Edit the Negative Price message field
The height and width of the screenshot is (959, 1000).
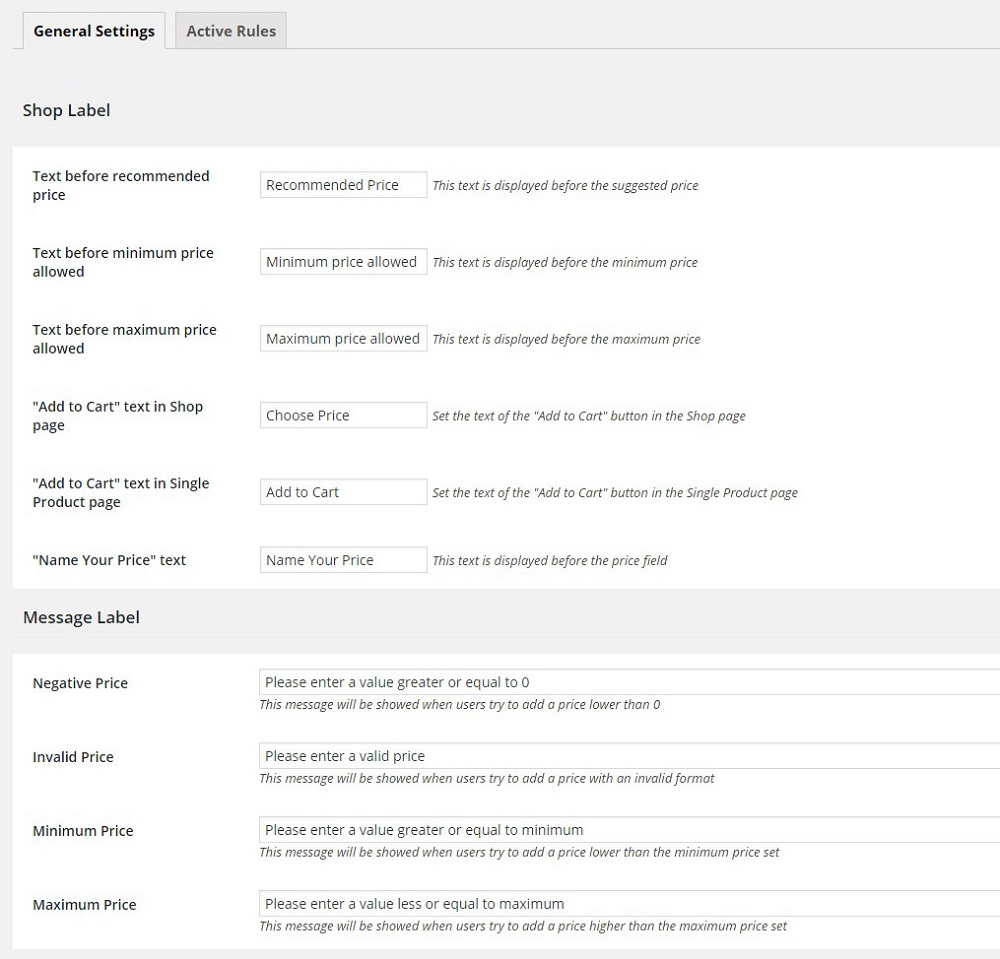point(629,682)
